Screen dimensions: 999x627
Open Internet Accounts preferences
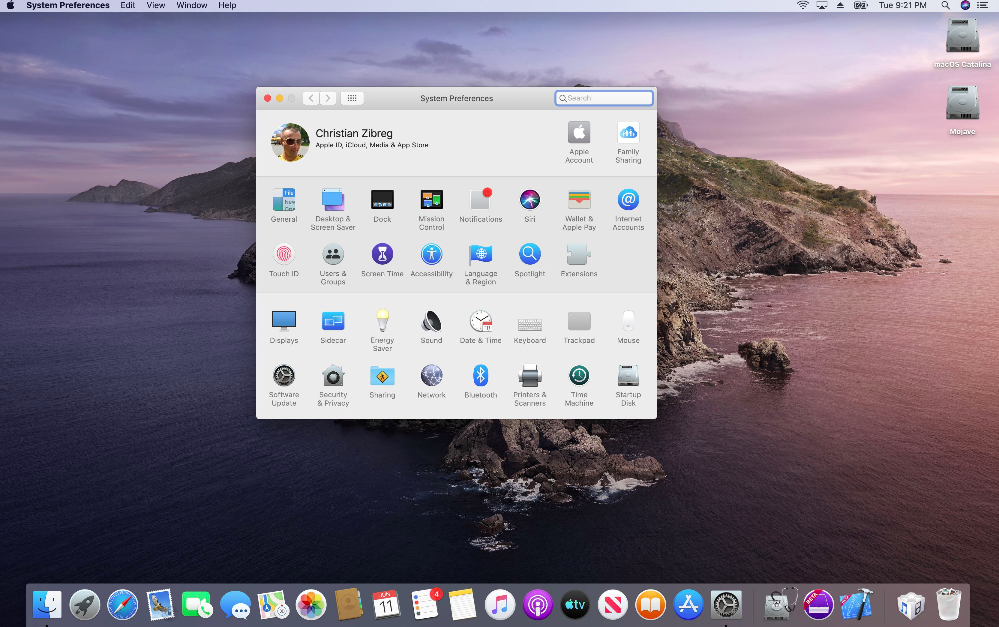point(628,201)
